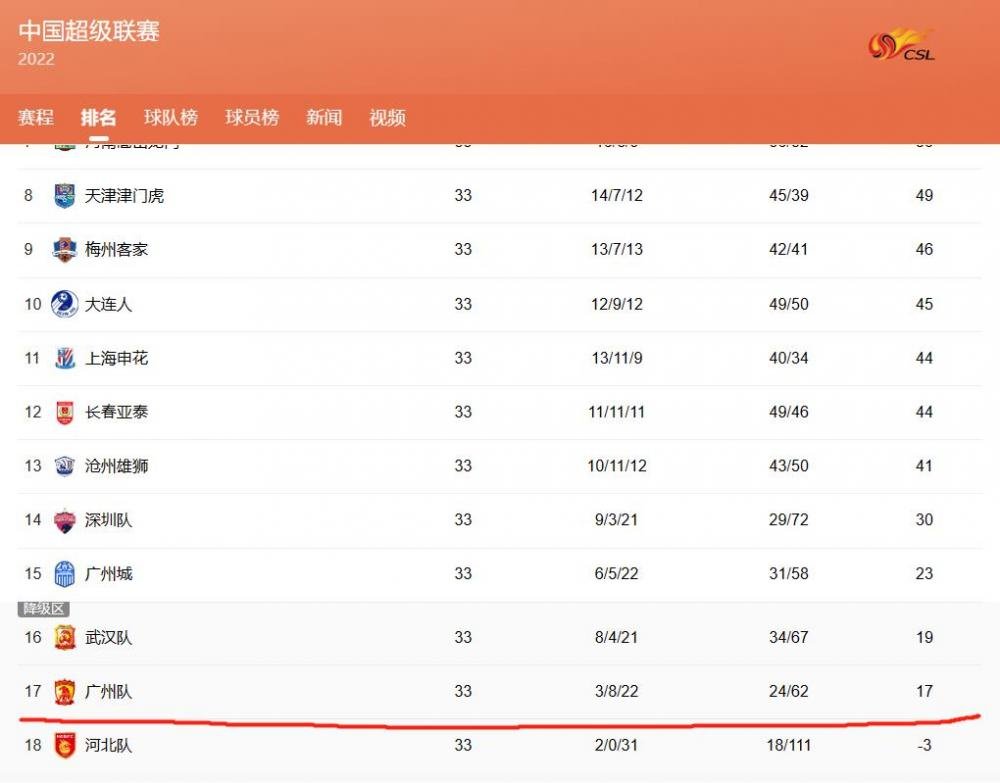Image resolution: width=1000 pixels, height=783 pixels.
Task: Click record 3/8/22 for 广州队
Action: coord(616,691)
